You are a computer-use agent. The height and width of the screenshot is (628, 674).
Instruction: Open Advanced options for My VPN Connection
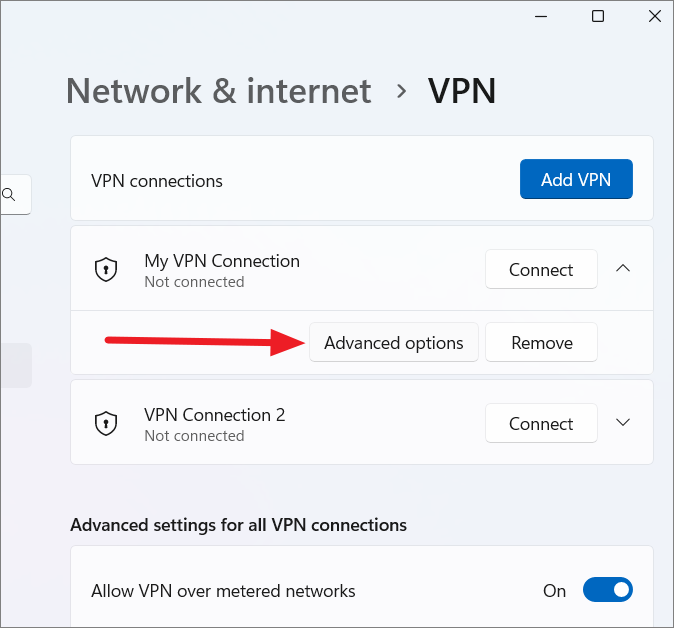tap(394, 343)
